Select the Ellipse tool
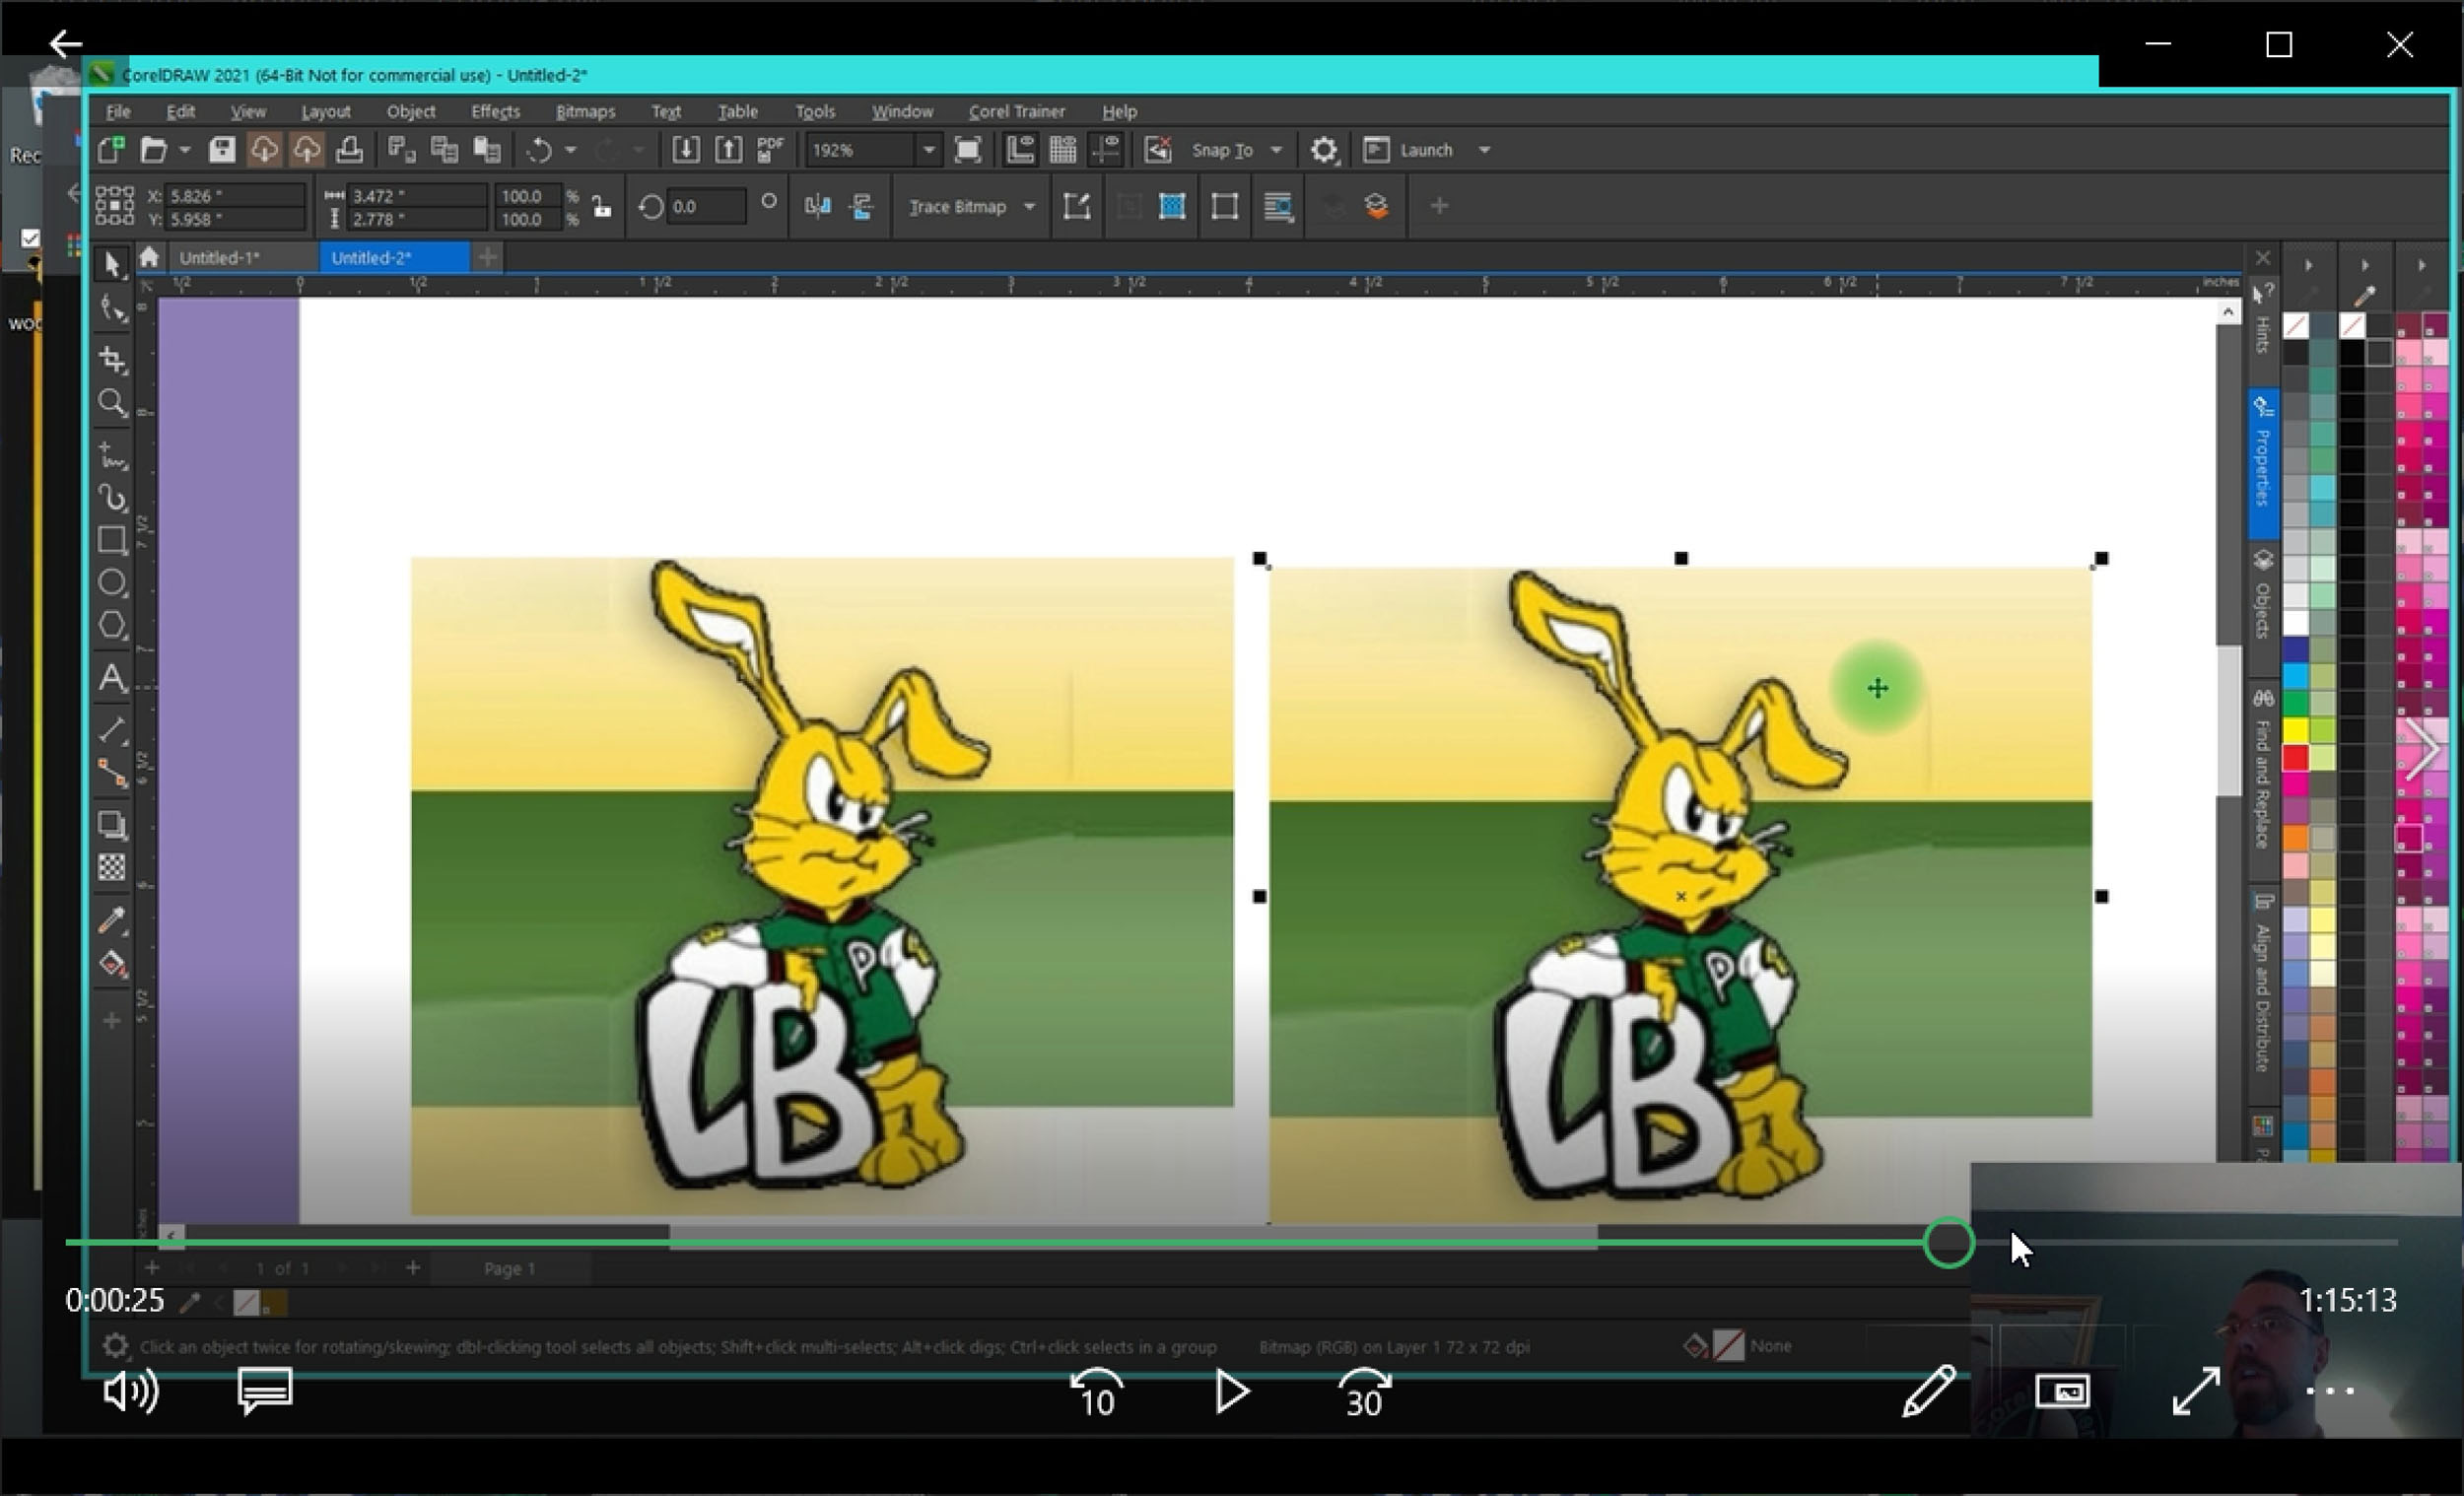This screenshot has width=2464, height=1496. pos(112,583)
